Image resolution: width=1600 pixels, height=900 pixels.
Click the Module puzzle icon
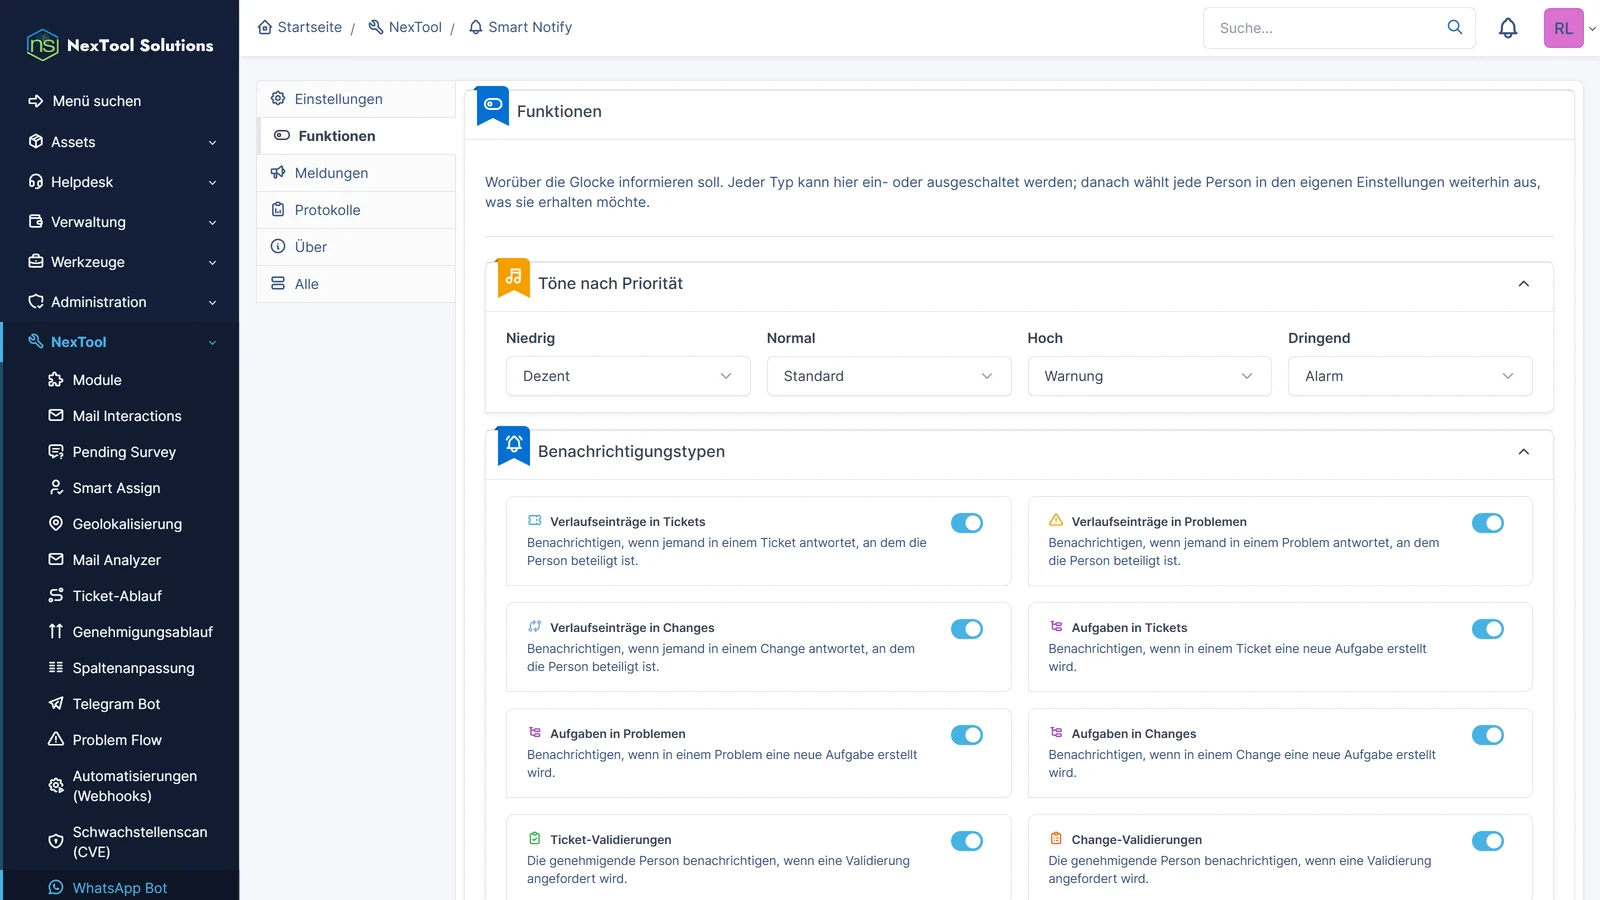pos(56,379)
